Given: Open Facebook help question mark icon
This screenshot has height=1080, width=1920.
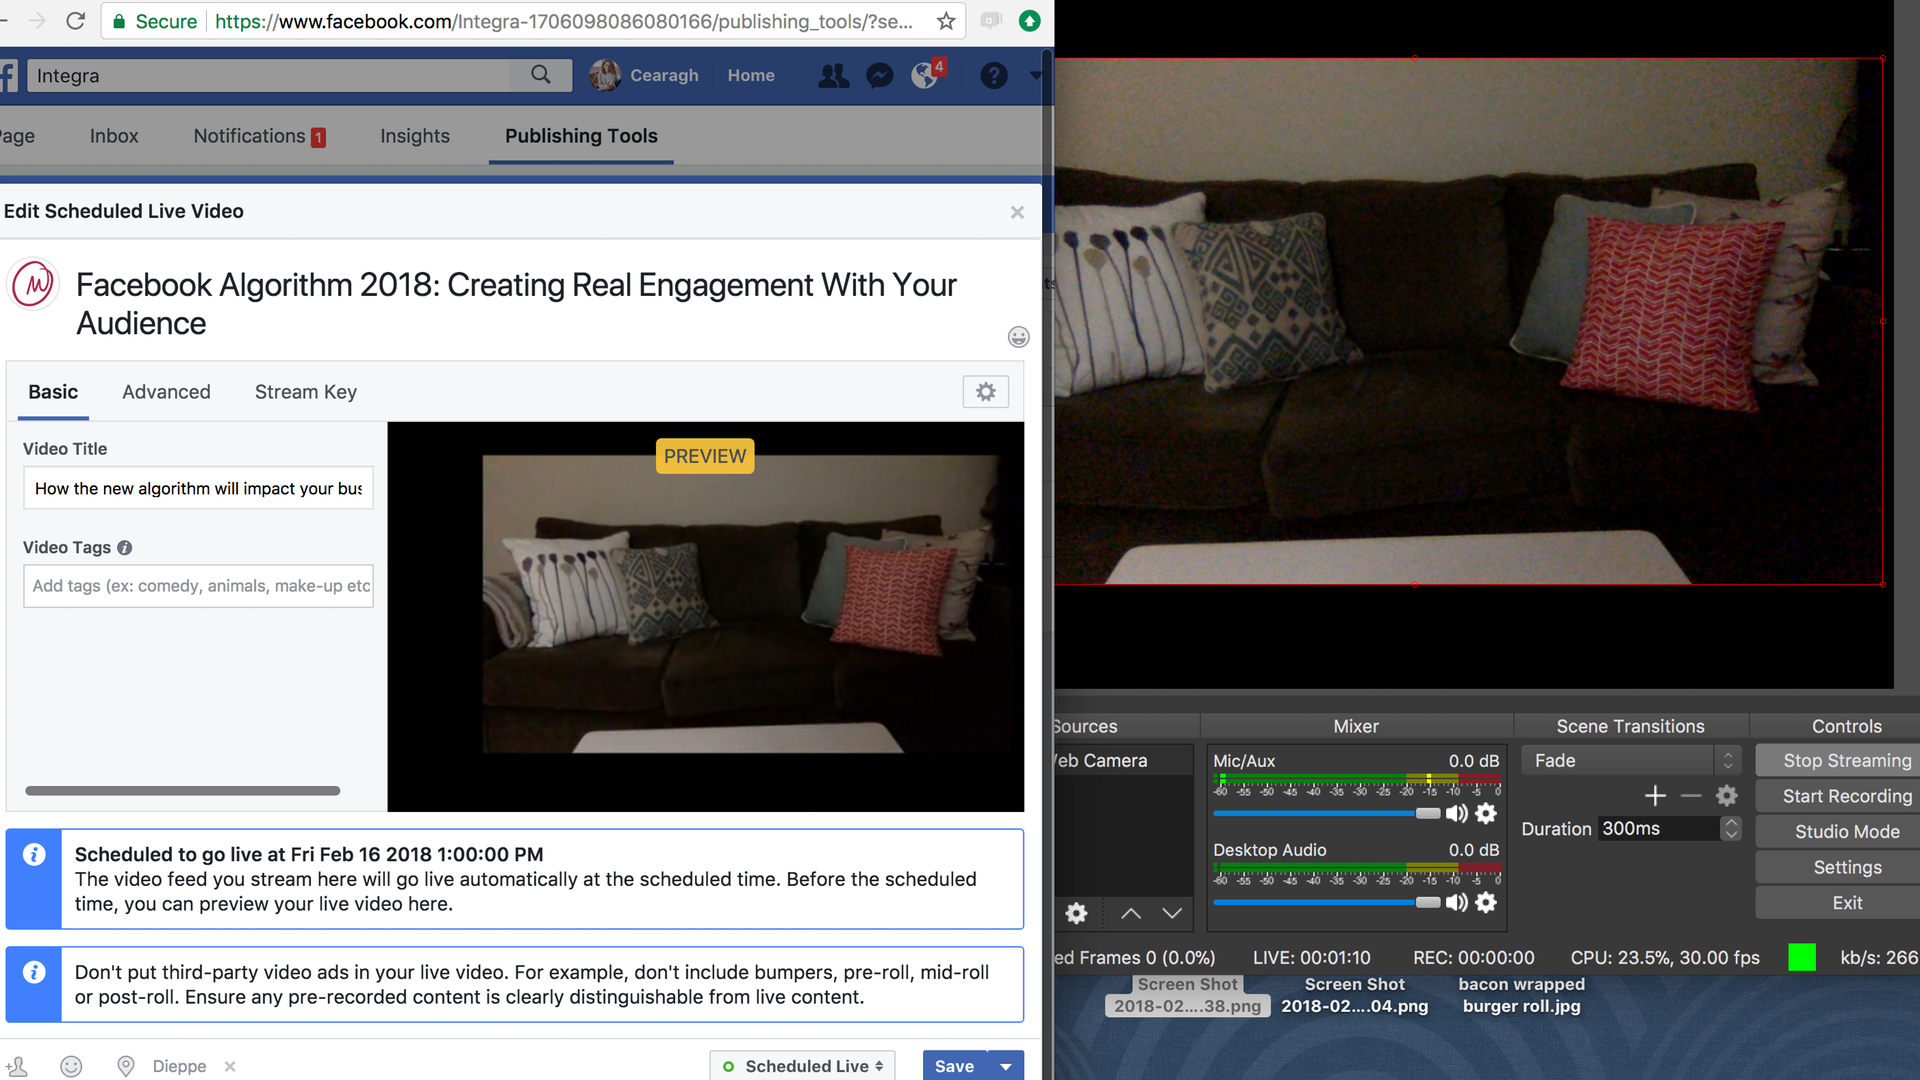Looking at the screenshot, I should point(993,75).
